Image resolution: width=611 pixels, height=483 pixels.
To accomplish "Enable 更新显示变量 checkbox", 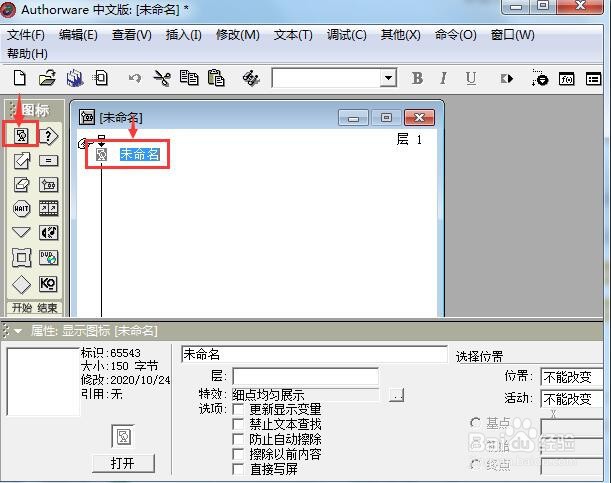I will coord(238,409).
